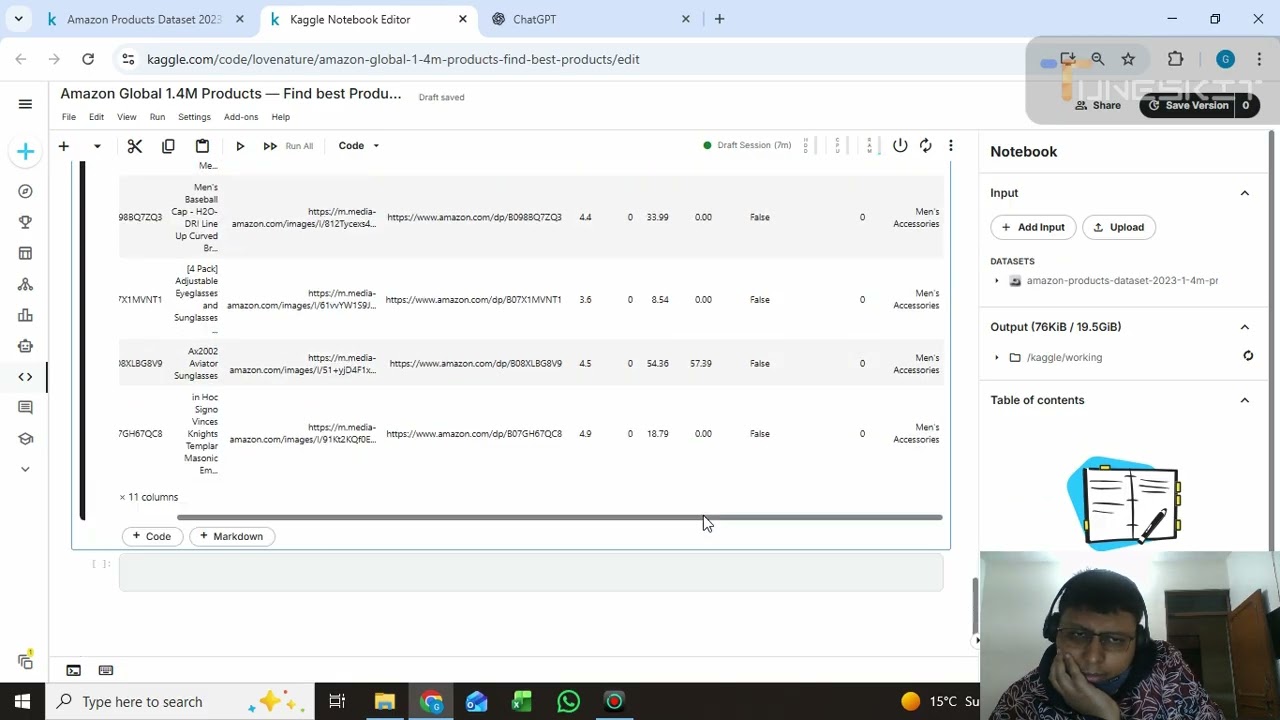Reload the page
This screenshot has height=720, width=1280.
click(x=88, y=59)
